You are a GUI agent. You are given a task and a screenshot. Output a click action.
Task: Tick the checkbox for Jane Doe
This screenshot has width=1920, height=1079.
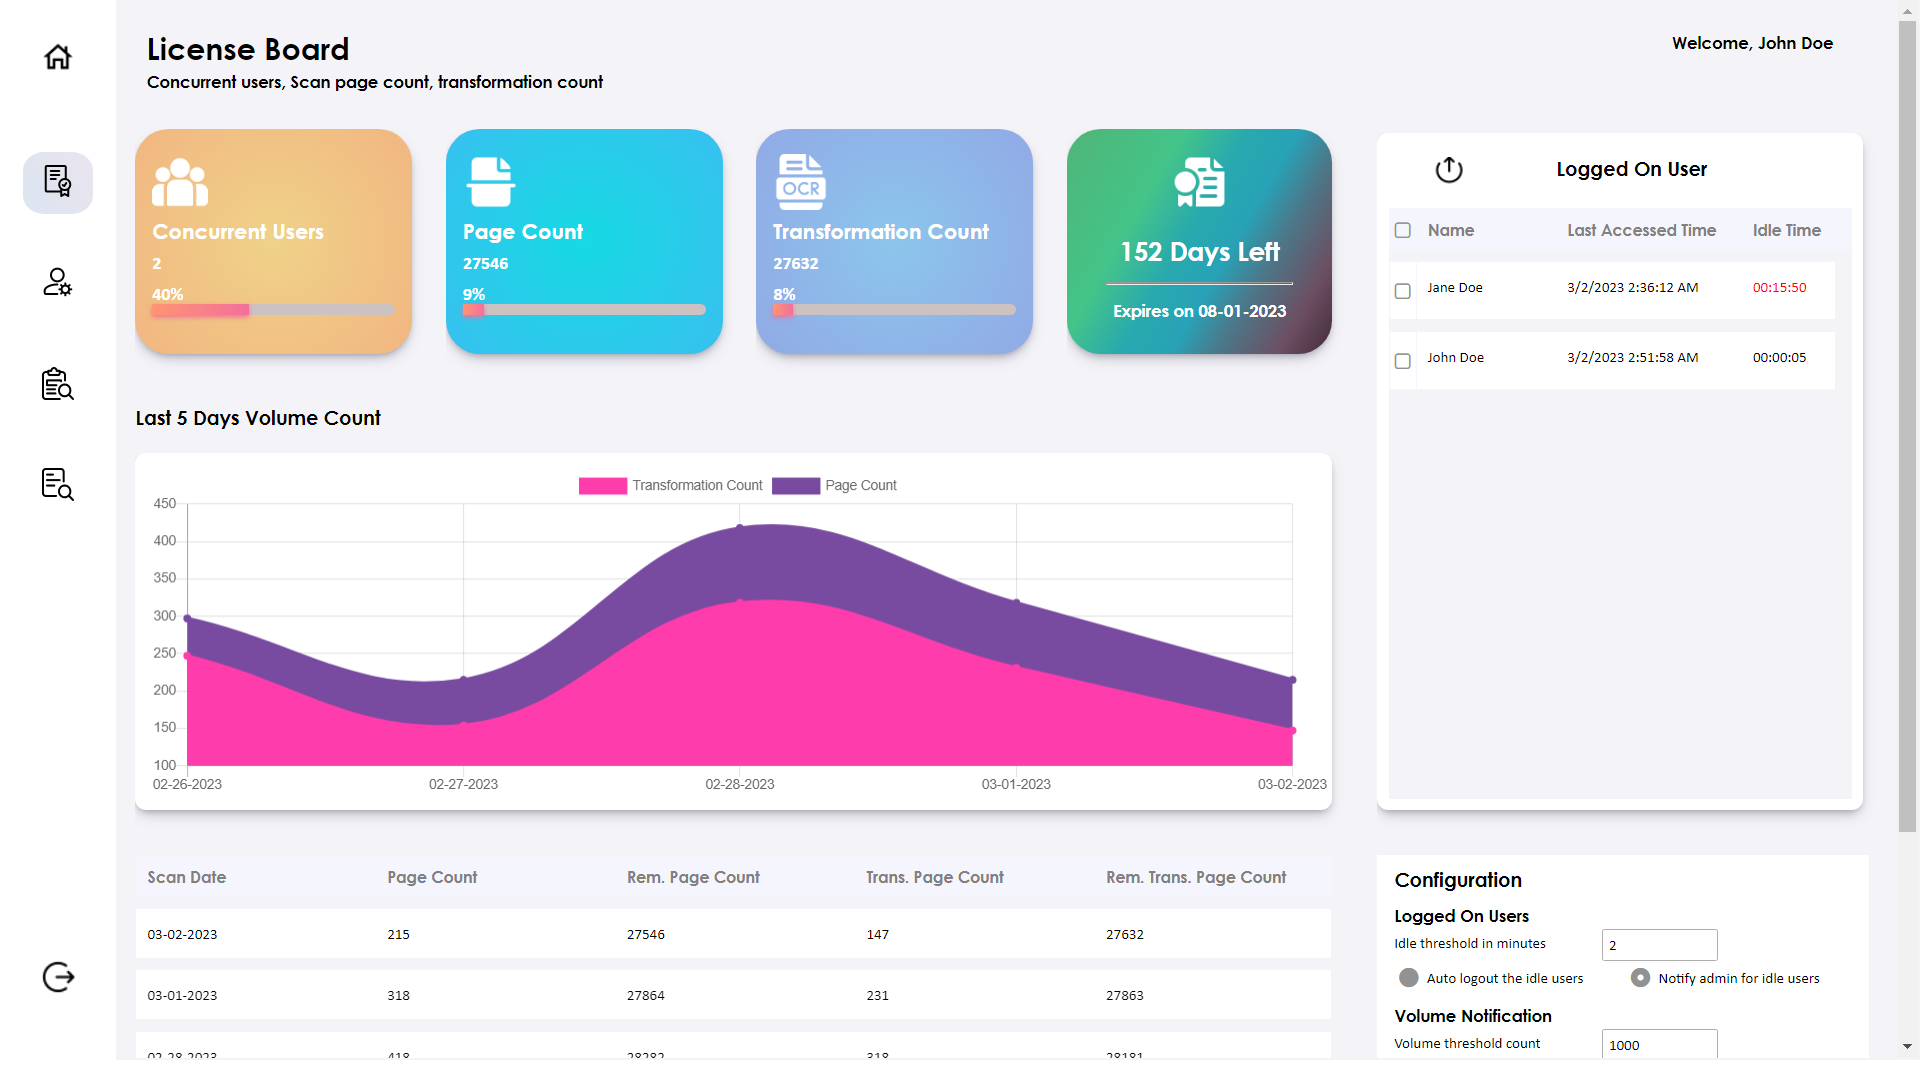(1403, 291)
